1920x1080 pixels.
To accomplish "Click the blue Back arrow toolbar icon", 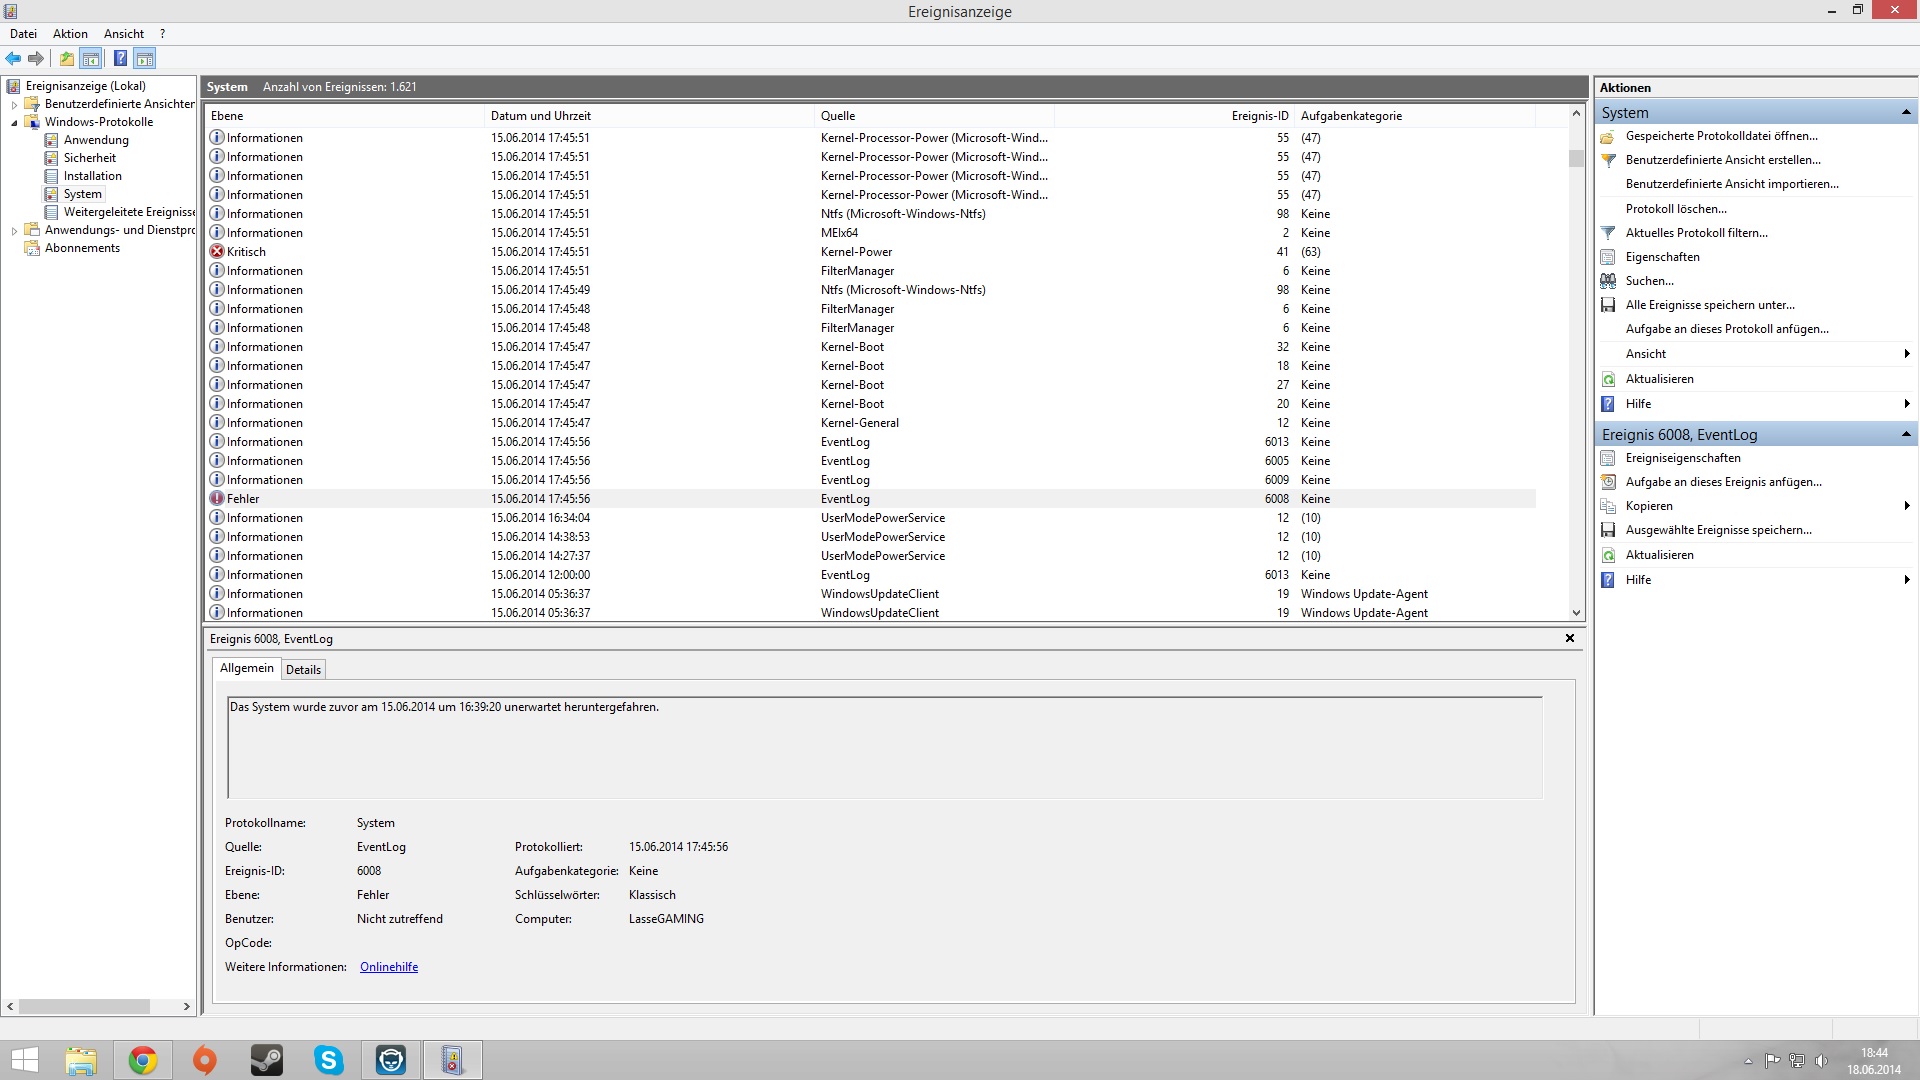I will click(x=13, y=58).
